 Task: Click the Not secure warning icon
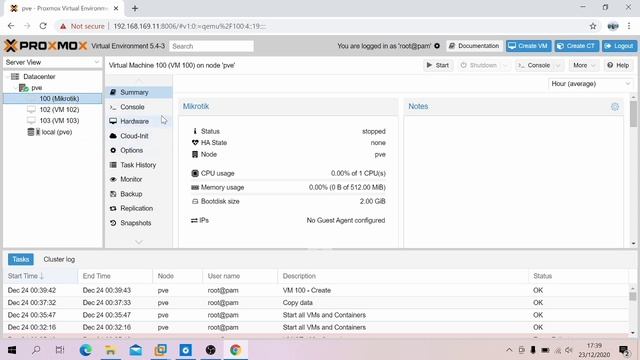click(63, 26)
